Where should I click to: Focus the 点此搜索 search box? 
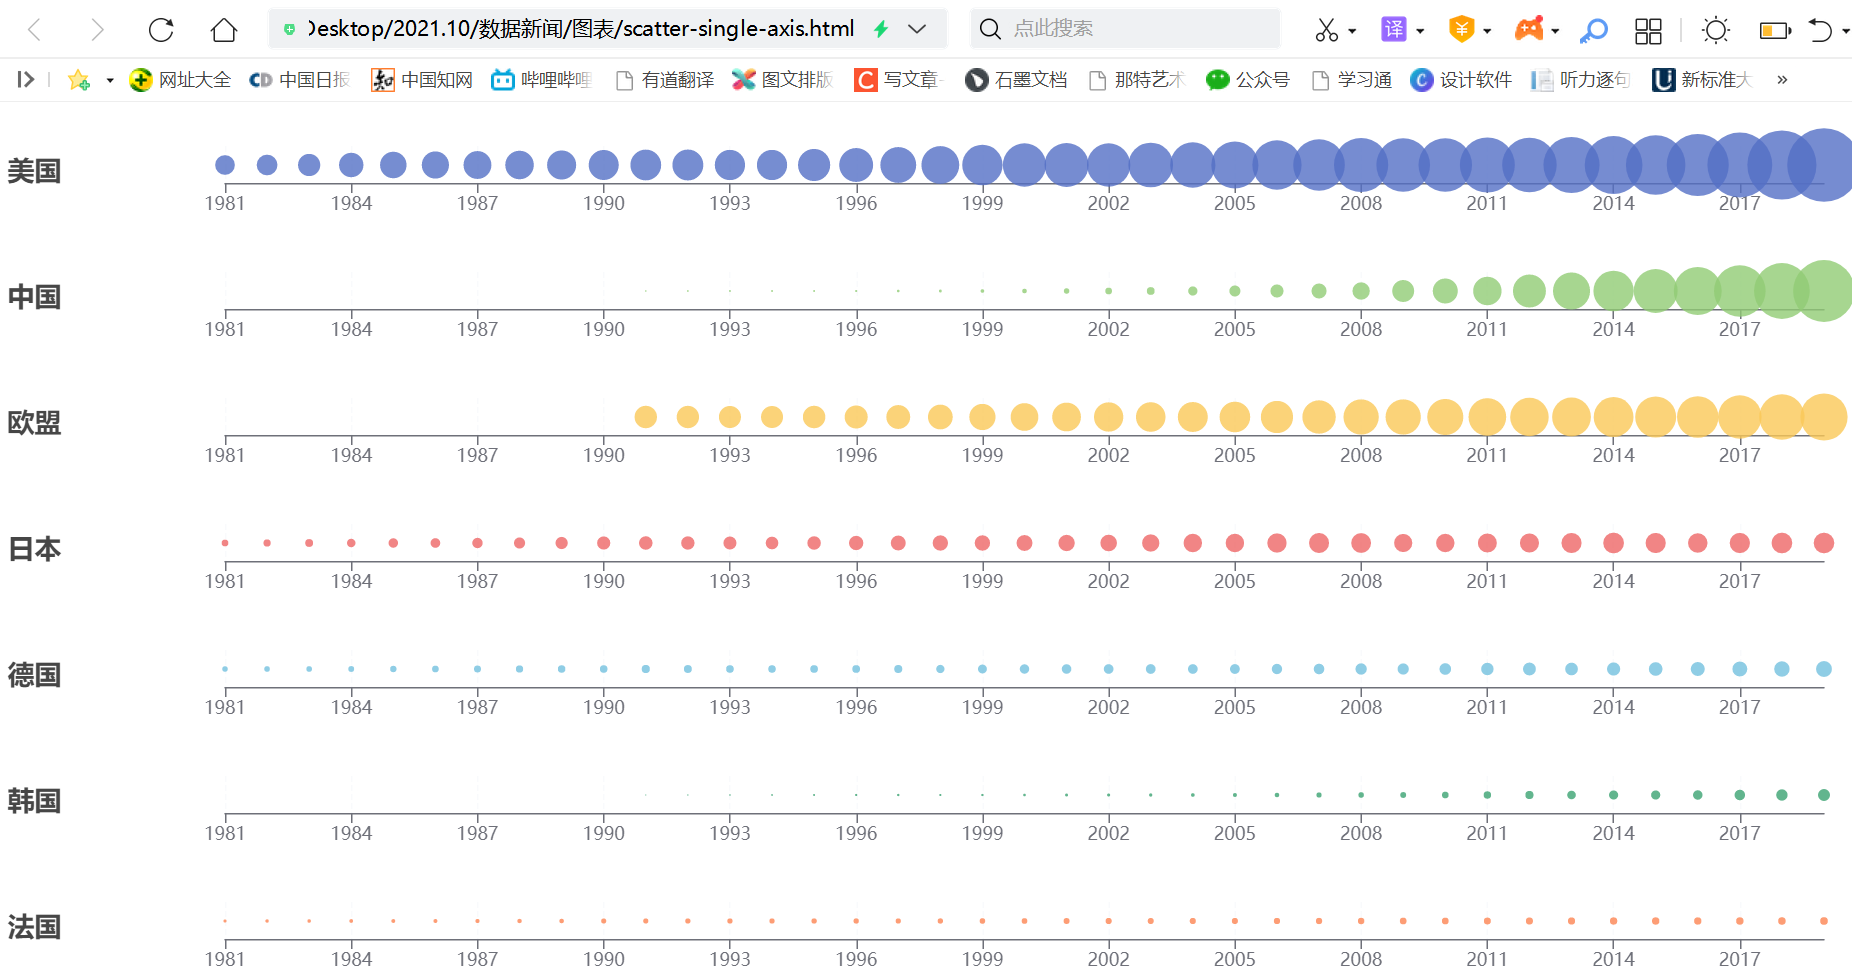click(1125, 29)
